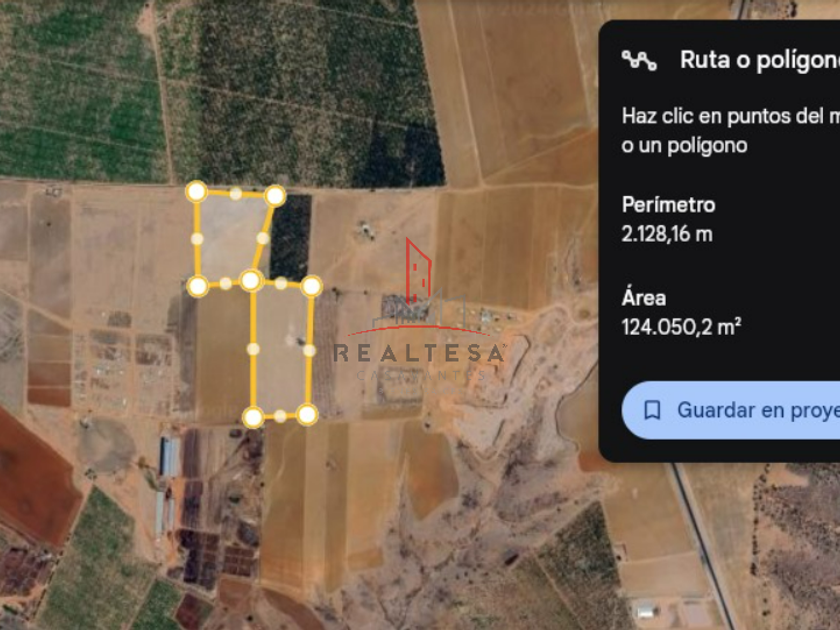Select the center vertex where polygon edges cross

(251, 280)
